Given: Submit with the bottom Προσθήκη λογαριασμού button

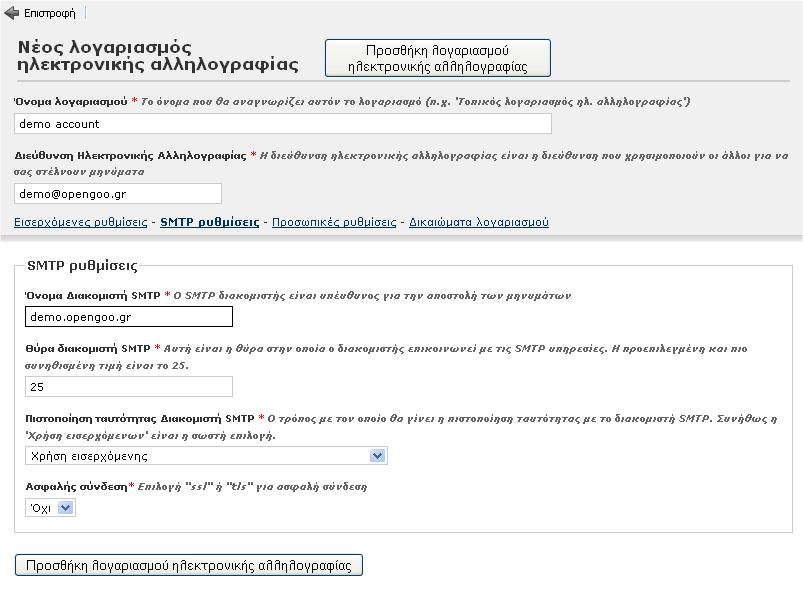Looking at the screenshot, I should pos(189,565).
